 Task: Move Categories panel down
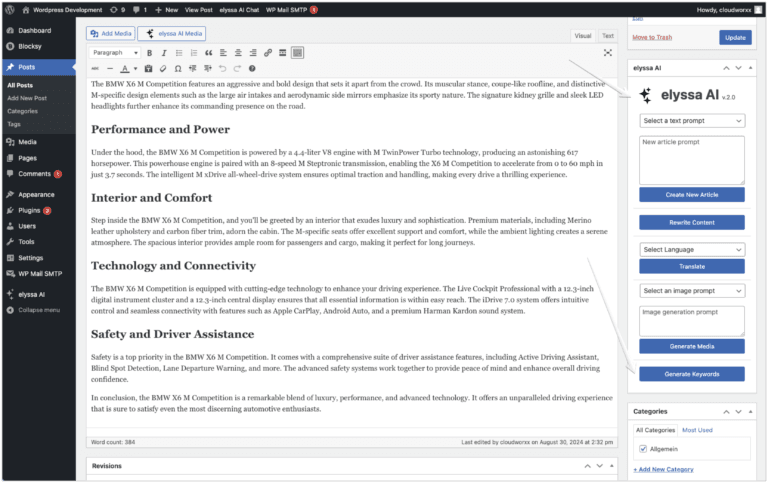(x=739, y=411)
